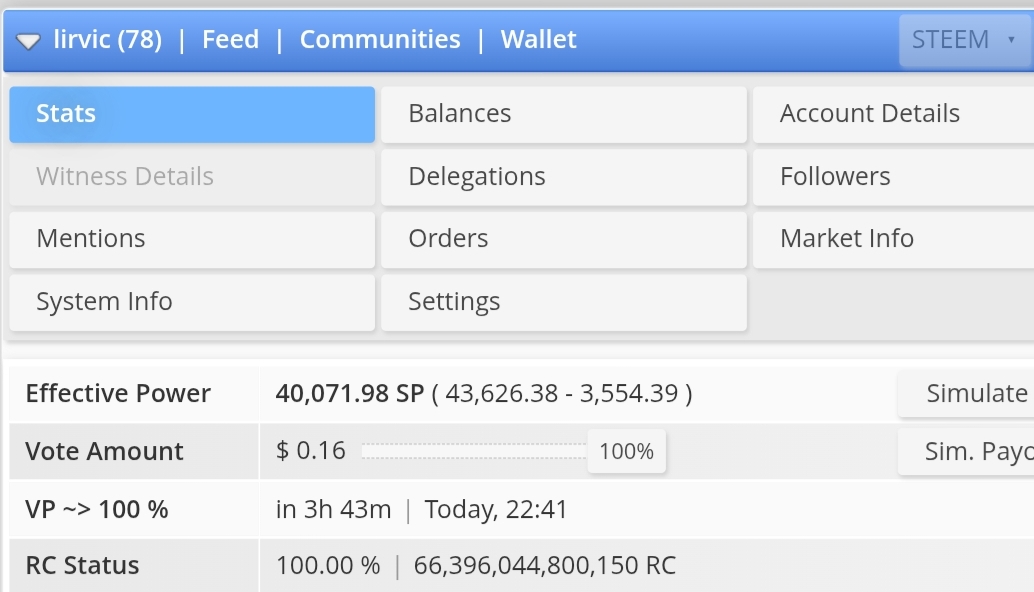Open the Communities link
This screenshot has height=592, width=1034.
click(380, 40)
